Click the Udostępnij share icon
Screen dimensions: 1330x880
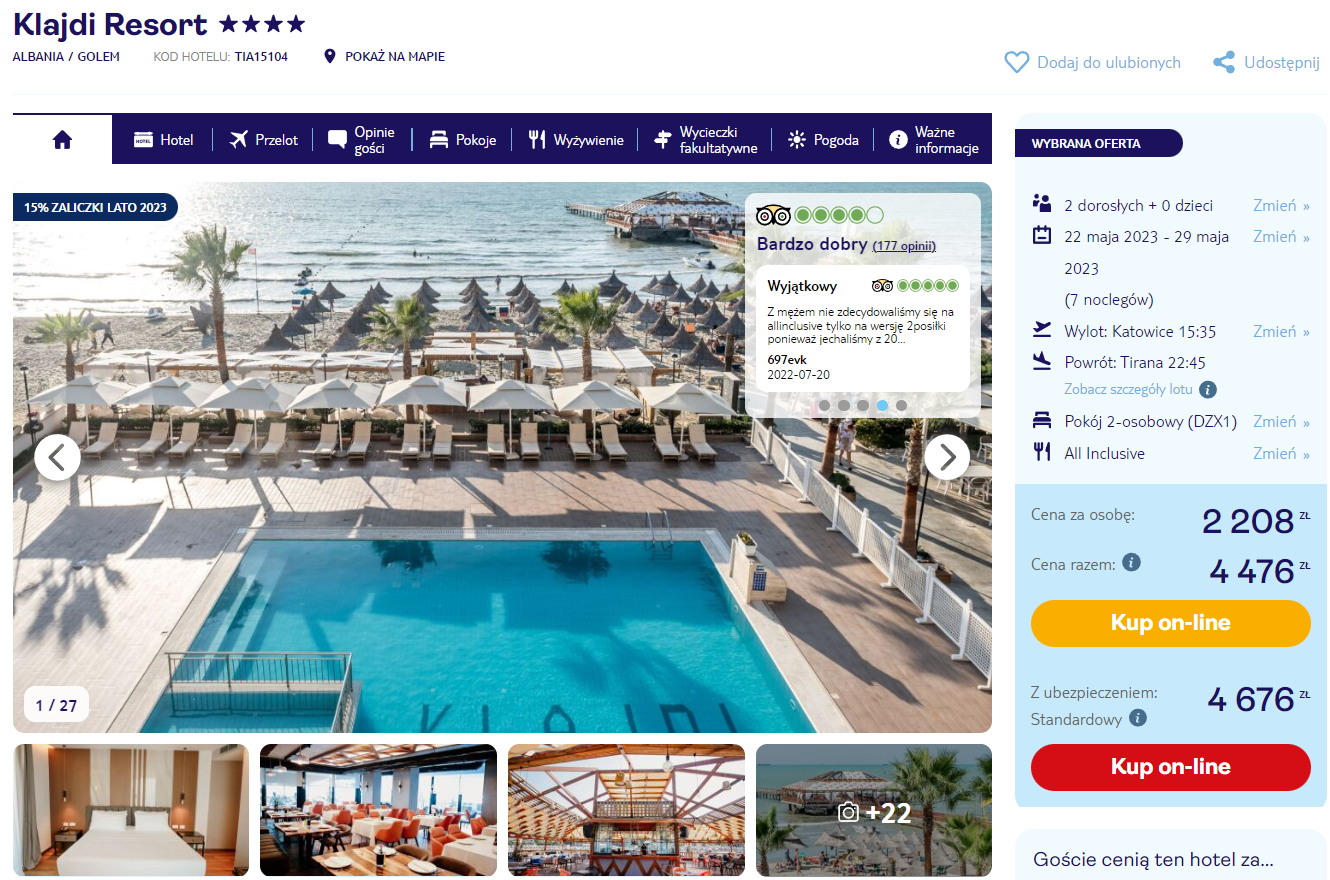tap(1224, 62)
